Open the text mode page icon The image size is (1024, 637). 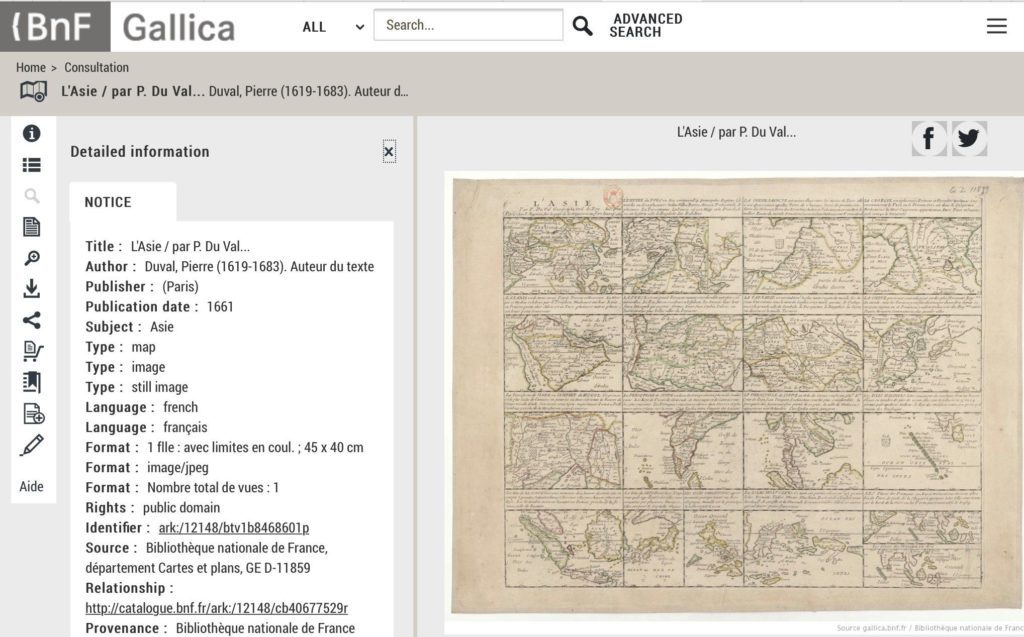[31, 227]
